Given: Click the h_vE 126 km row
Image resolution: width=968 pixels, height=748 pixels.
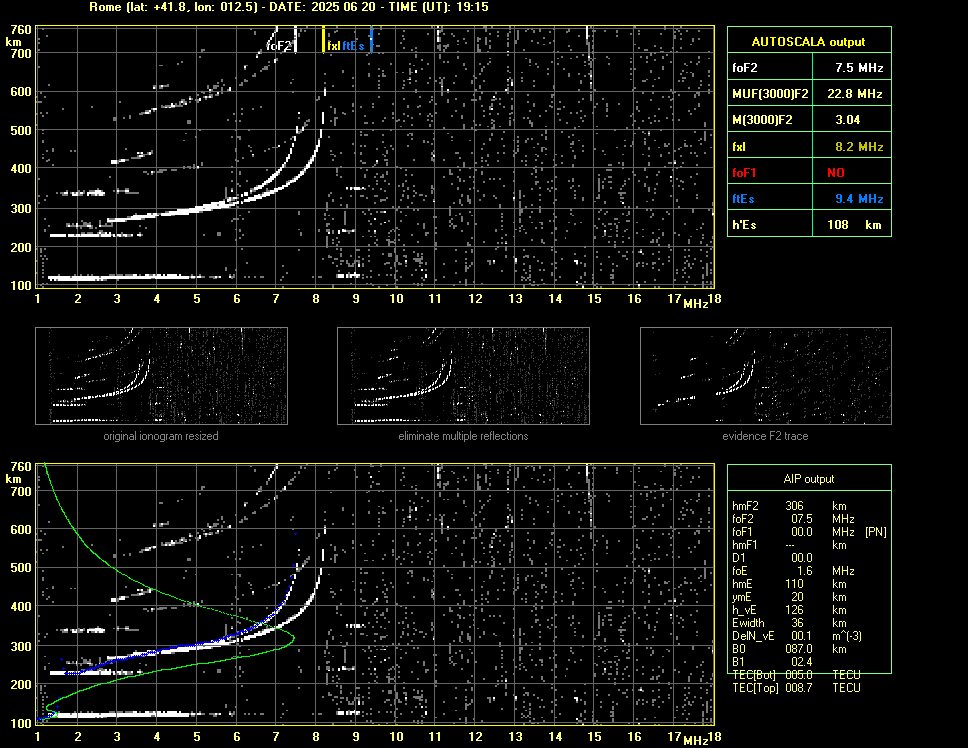Looking at the screenshot, I should tap(789, 610).
